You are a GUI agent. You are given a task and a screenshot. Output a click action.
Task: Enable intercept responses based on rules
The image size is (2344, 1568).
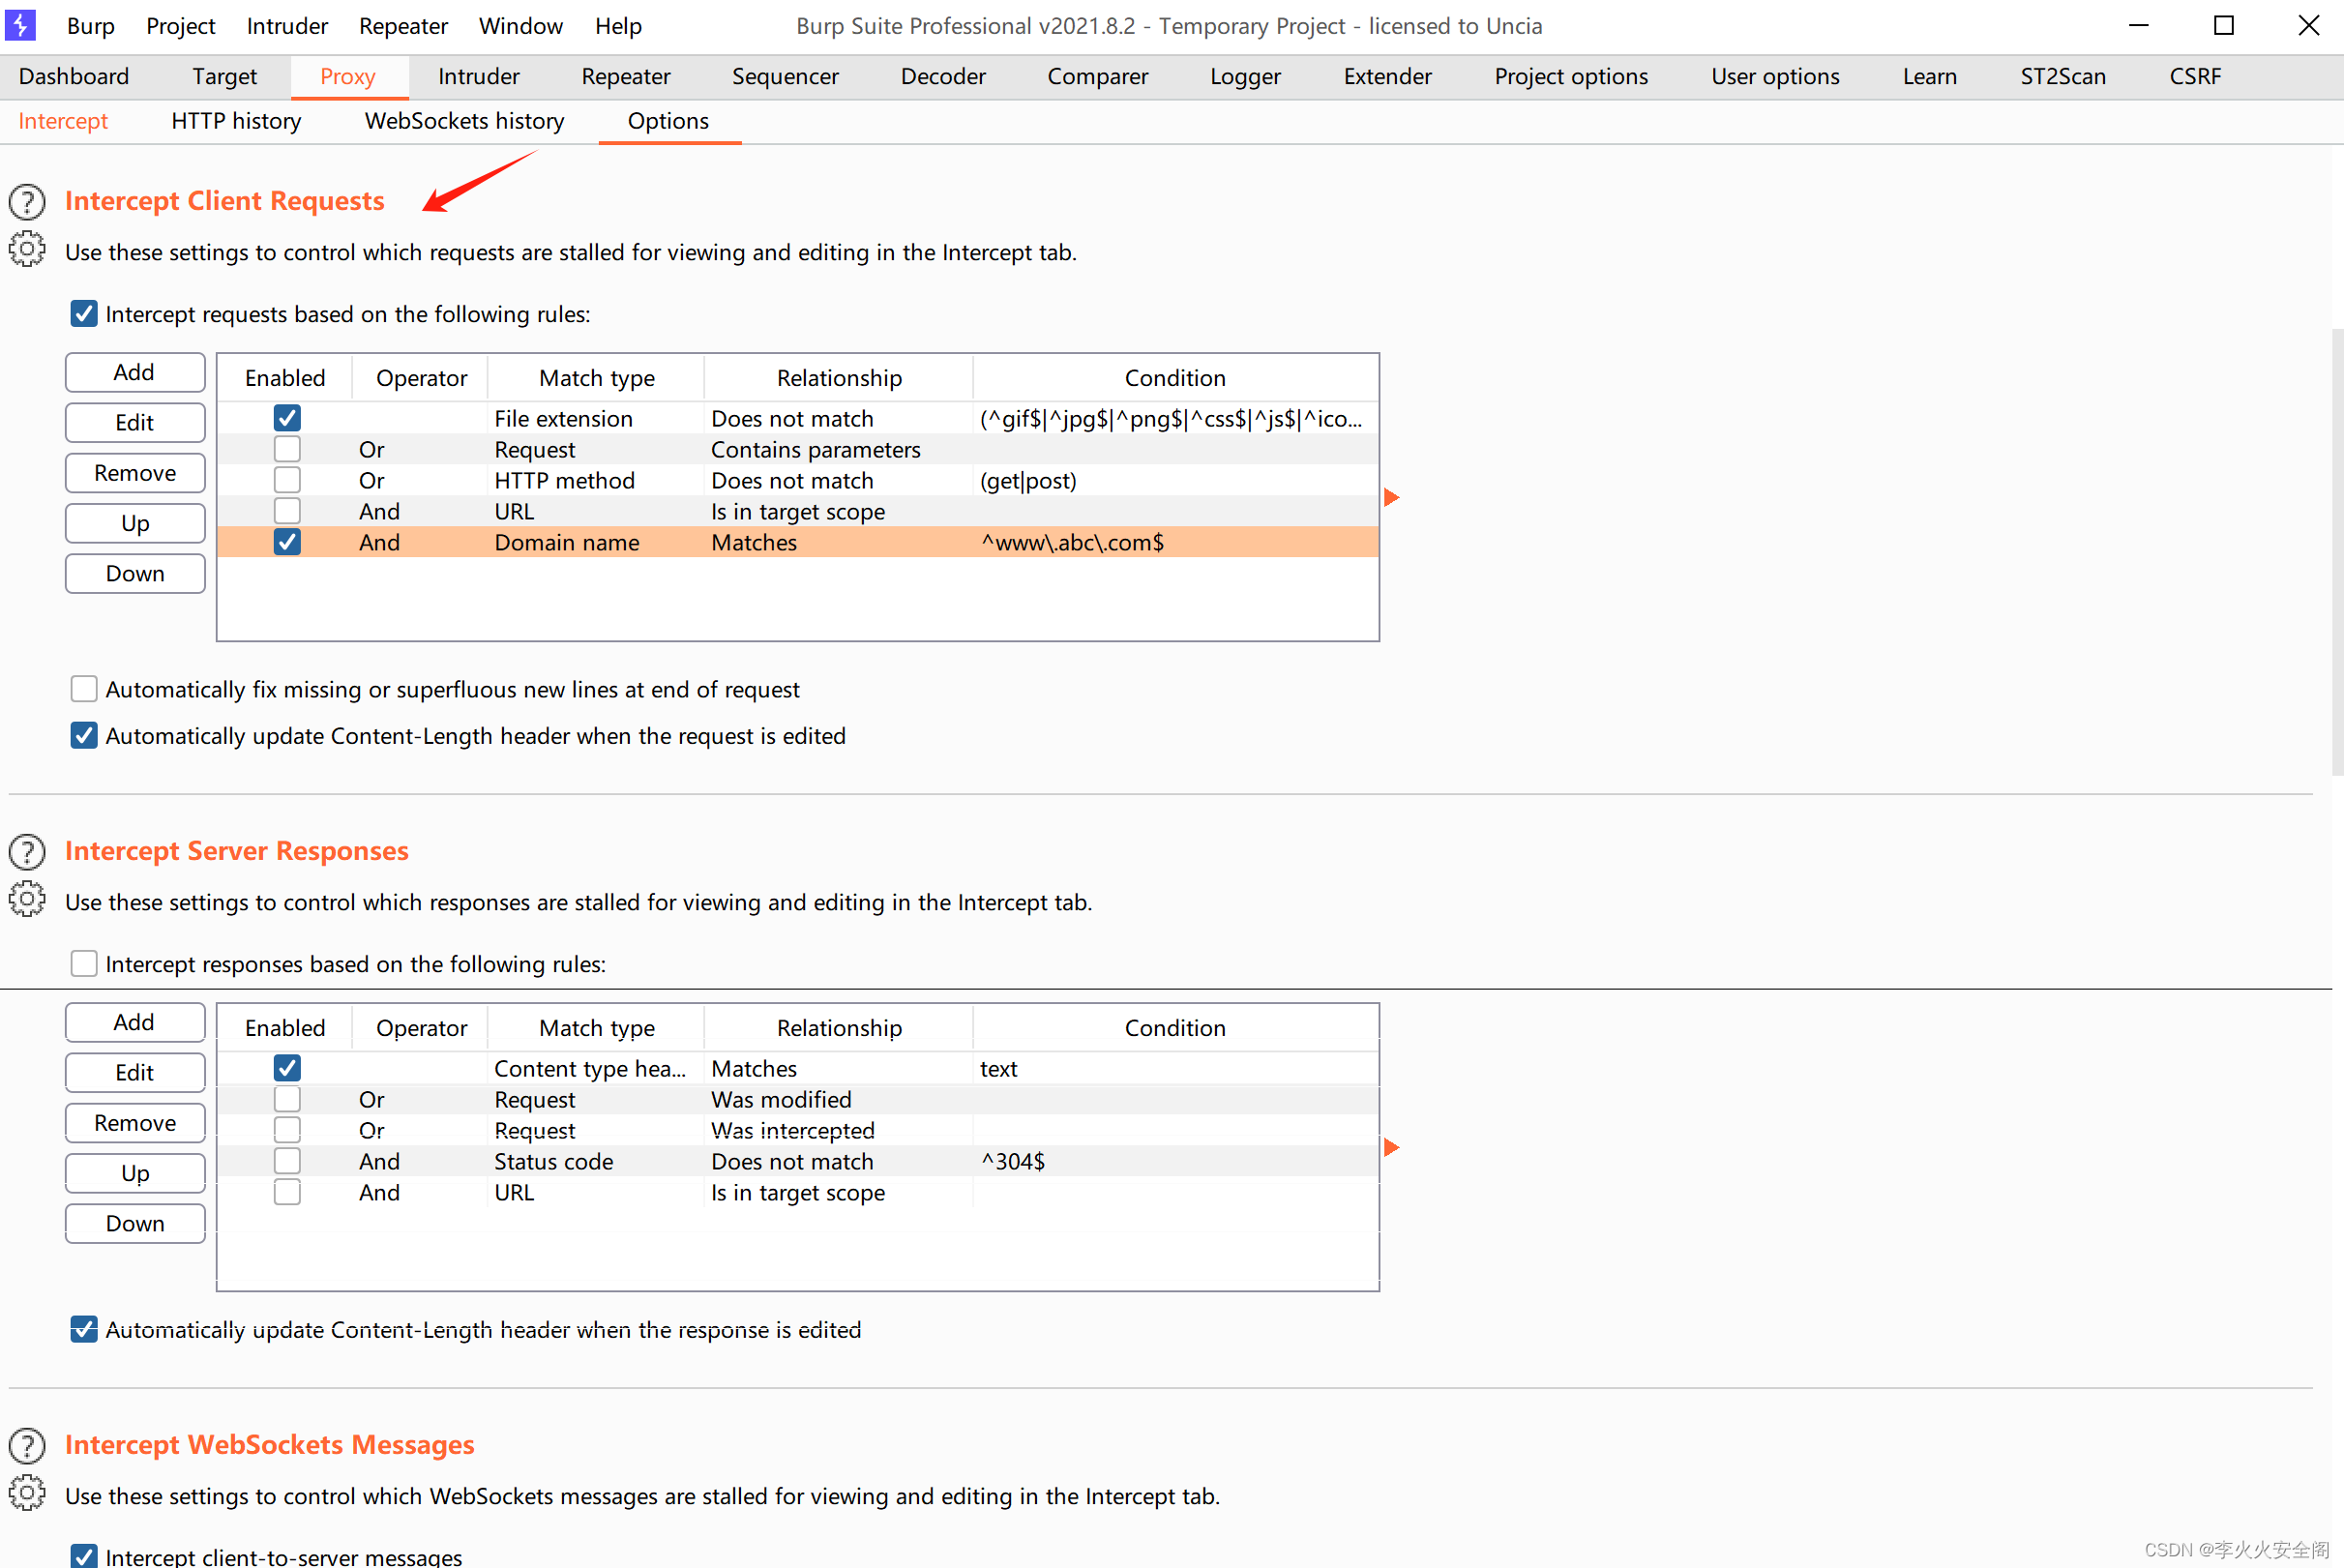coord(84,964)
